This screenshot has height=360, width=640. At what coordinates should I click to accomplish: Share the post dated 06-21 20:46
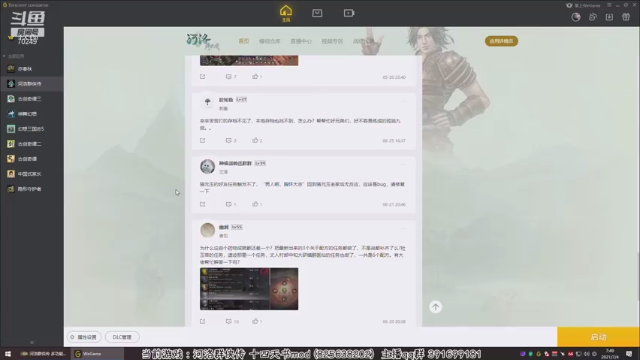tap(202, 204)
